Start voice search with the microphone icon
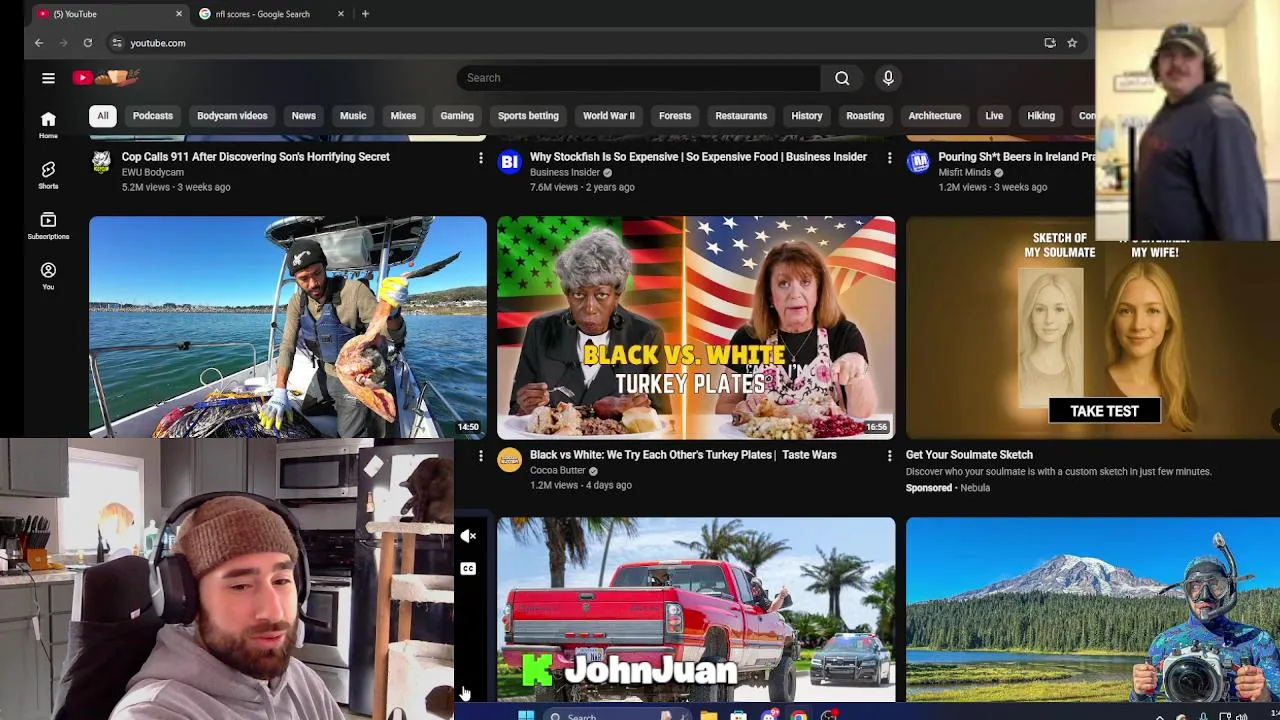Image resolution: width=1280 pixels, height=720 pixels. click(x=888, y=78)
